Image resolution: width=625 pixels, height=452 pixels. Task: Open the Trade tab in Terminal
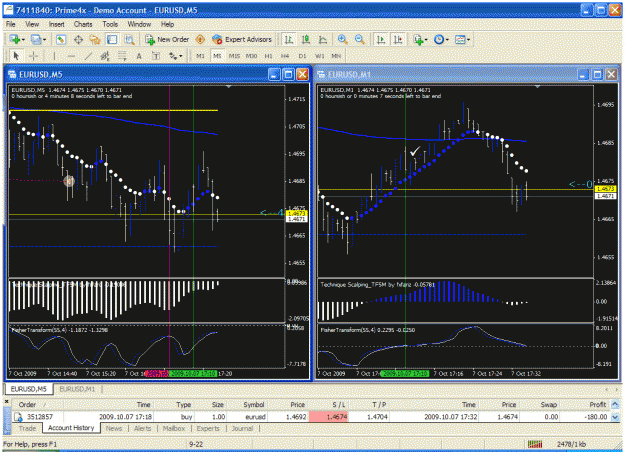coord(27,428)
